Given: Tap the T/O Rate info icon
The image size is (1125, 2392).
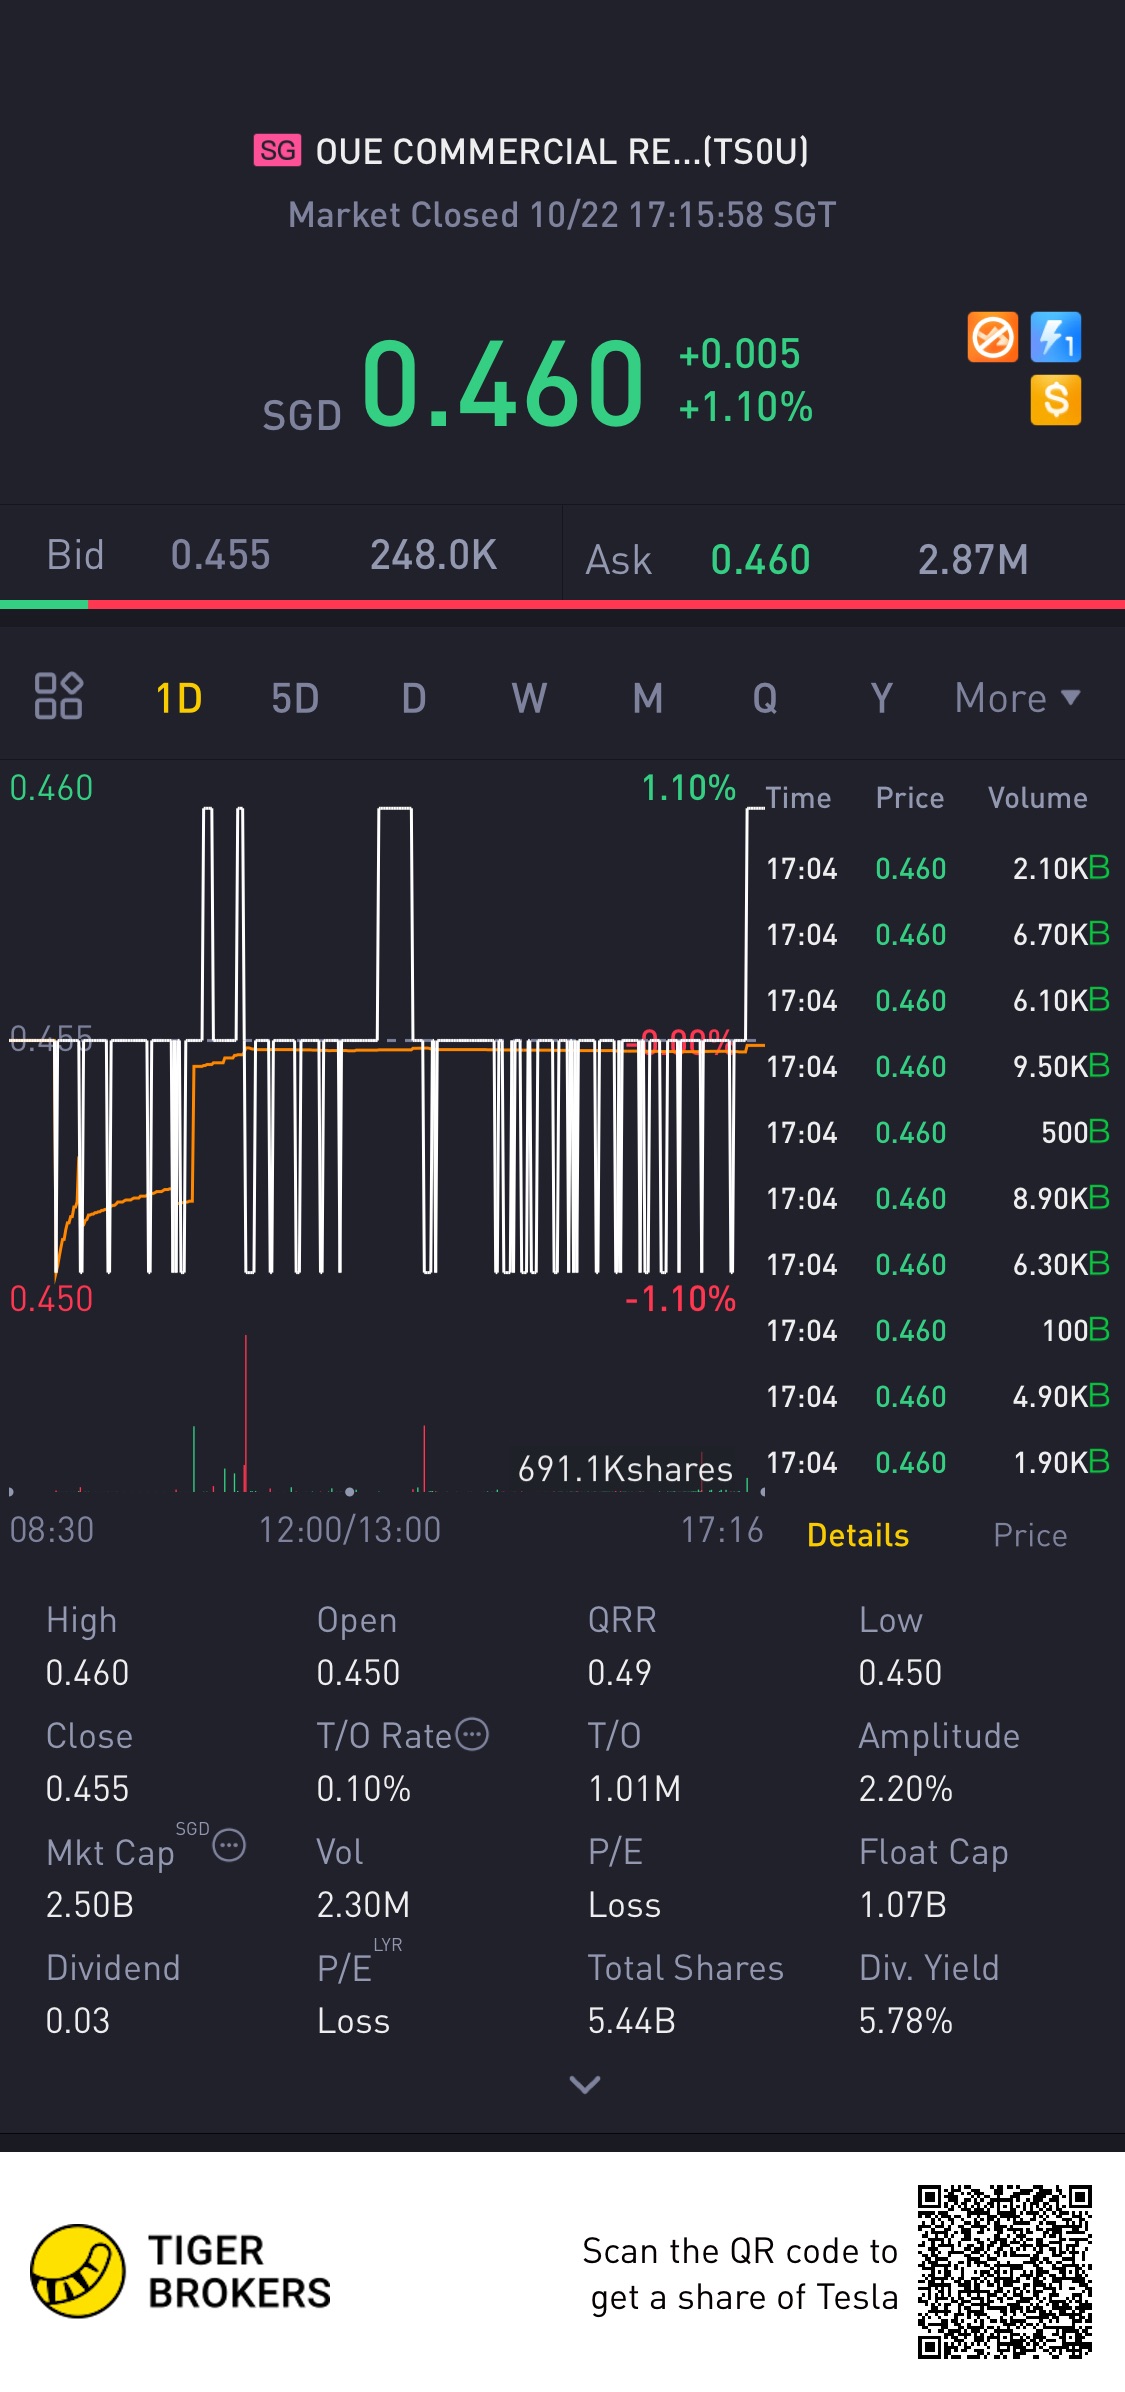Looking at the screenshot, I should (x=472, y=1734).
